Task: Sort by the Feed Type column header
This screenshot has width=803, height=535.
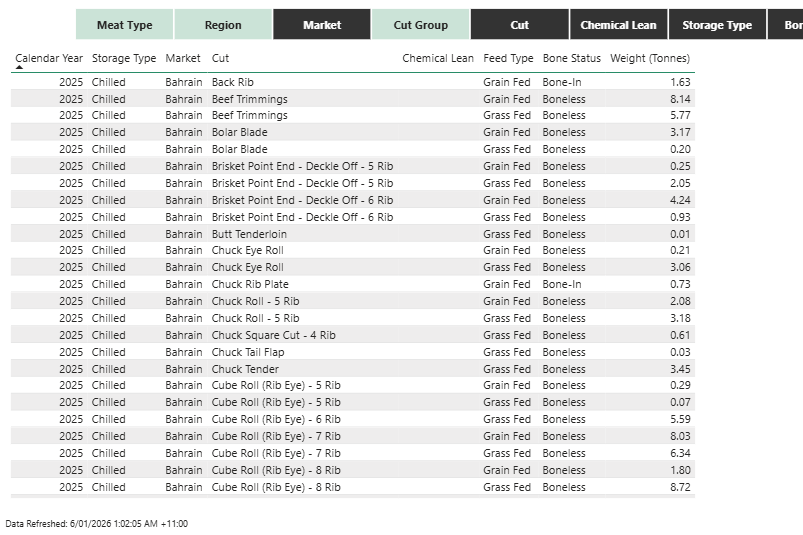Action: coord(508,58)
